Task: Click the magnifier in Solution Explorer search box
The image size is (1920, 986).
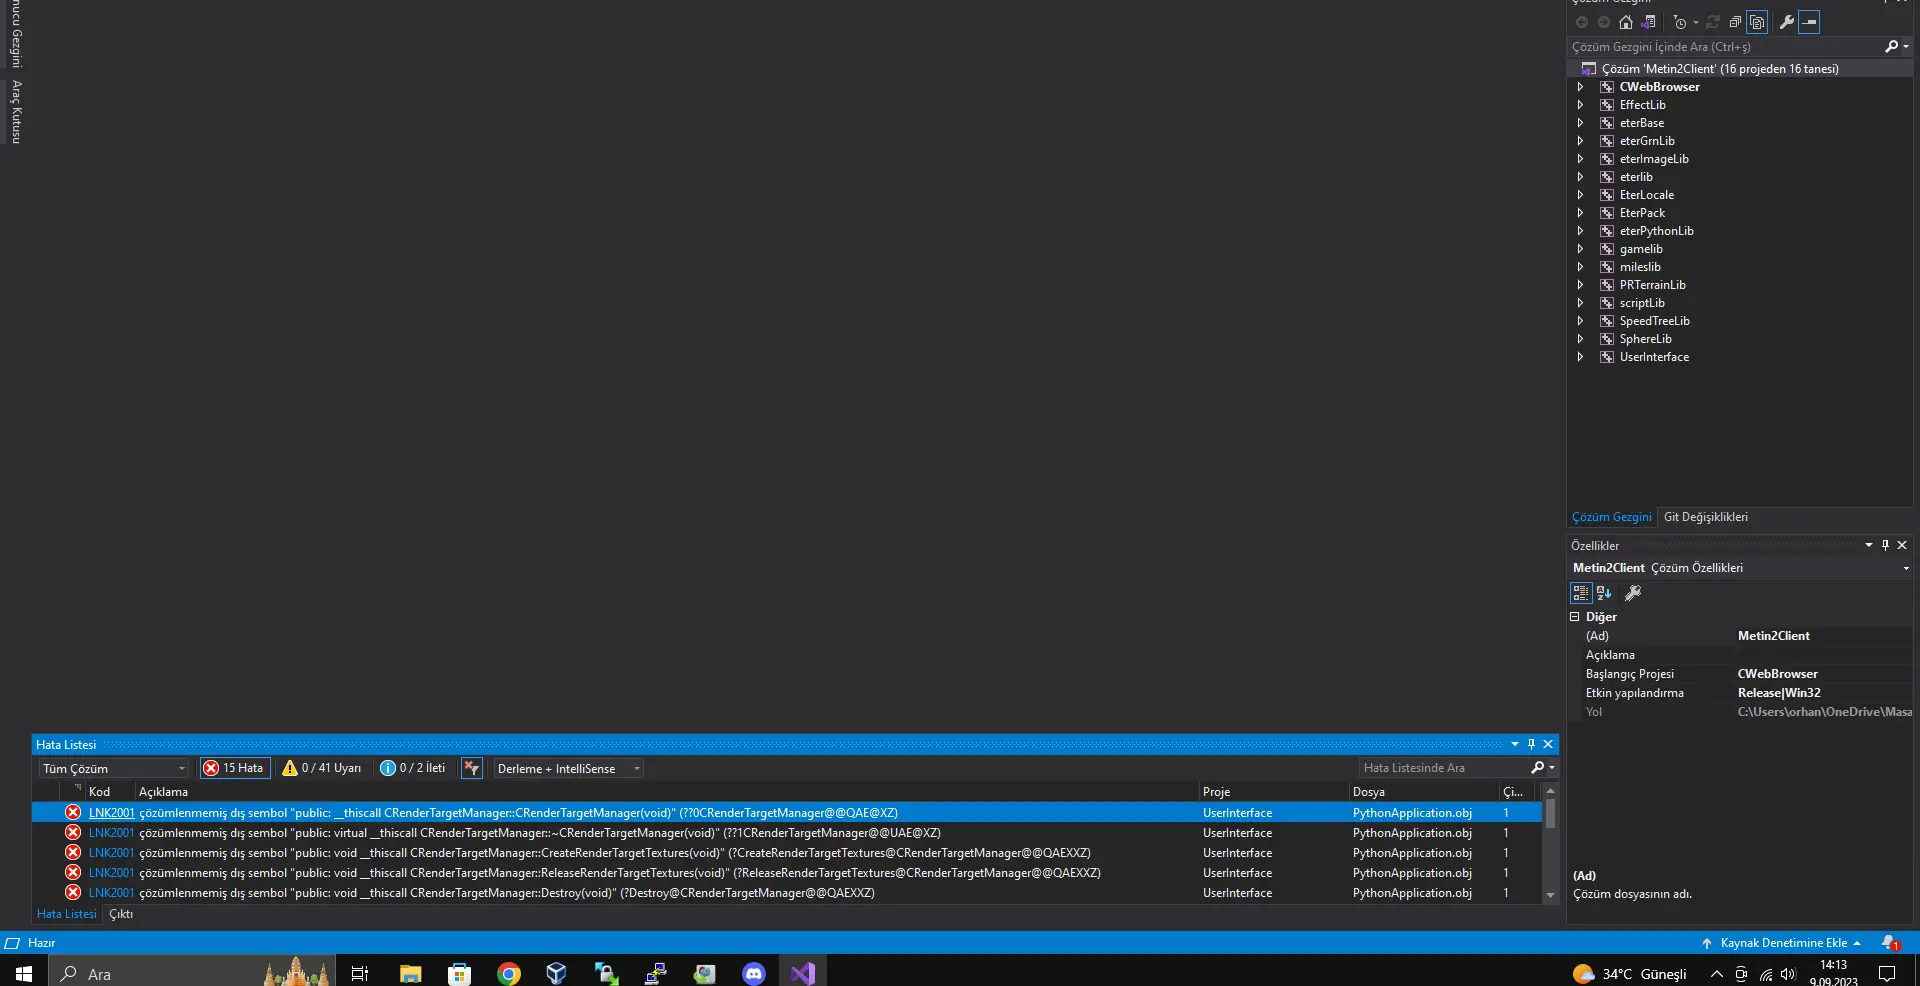Action: click(1891, 47)
